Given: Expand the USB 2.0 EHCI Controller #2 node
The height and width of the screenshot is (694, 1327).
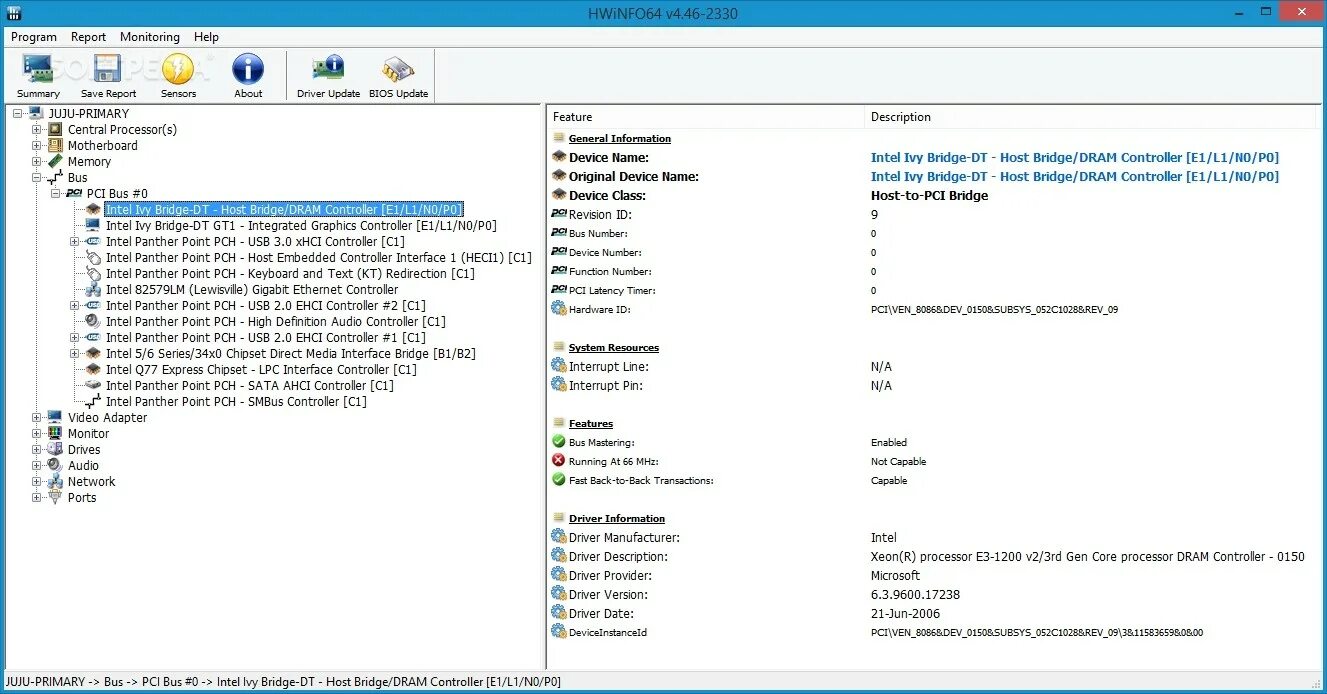Looking at the screenshot, I should click(75, 305).
